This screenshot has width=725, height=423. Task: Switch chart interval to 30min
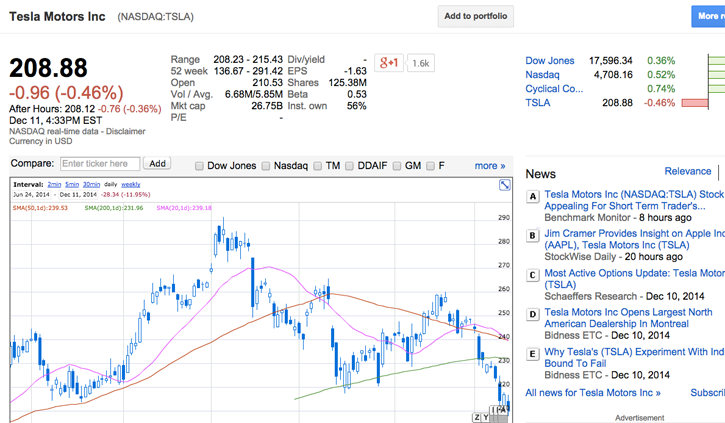pyautogui.click(x=92, y=184)
